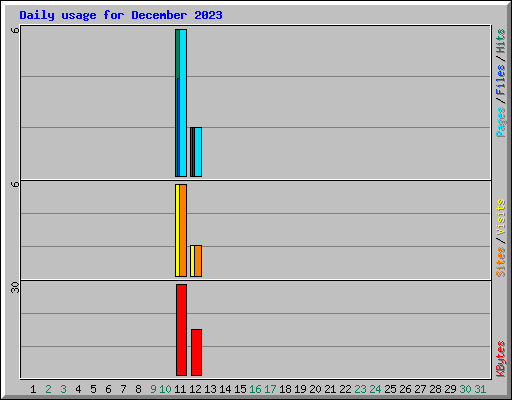Click the yellow Visits bar for day 11
Viewport: 512px width, 400px height.
pyautogui.click(x=177, y=230)
